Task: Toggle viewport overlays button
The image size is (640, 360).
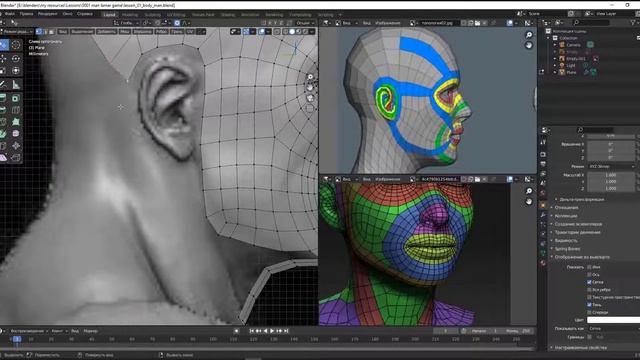Action: point(261,31)
